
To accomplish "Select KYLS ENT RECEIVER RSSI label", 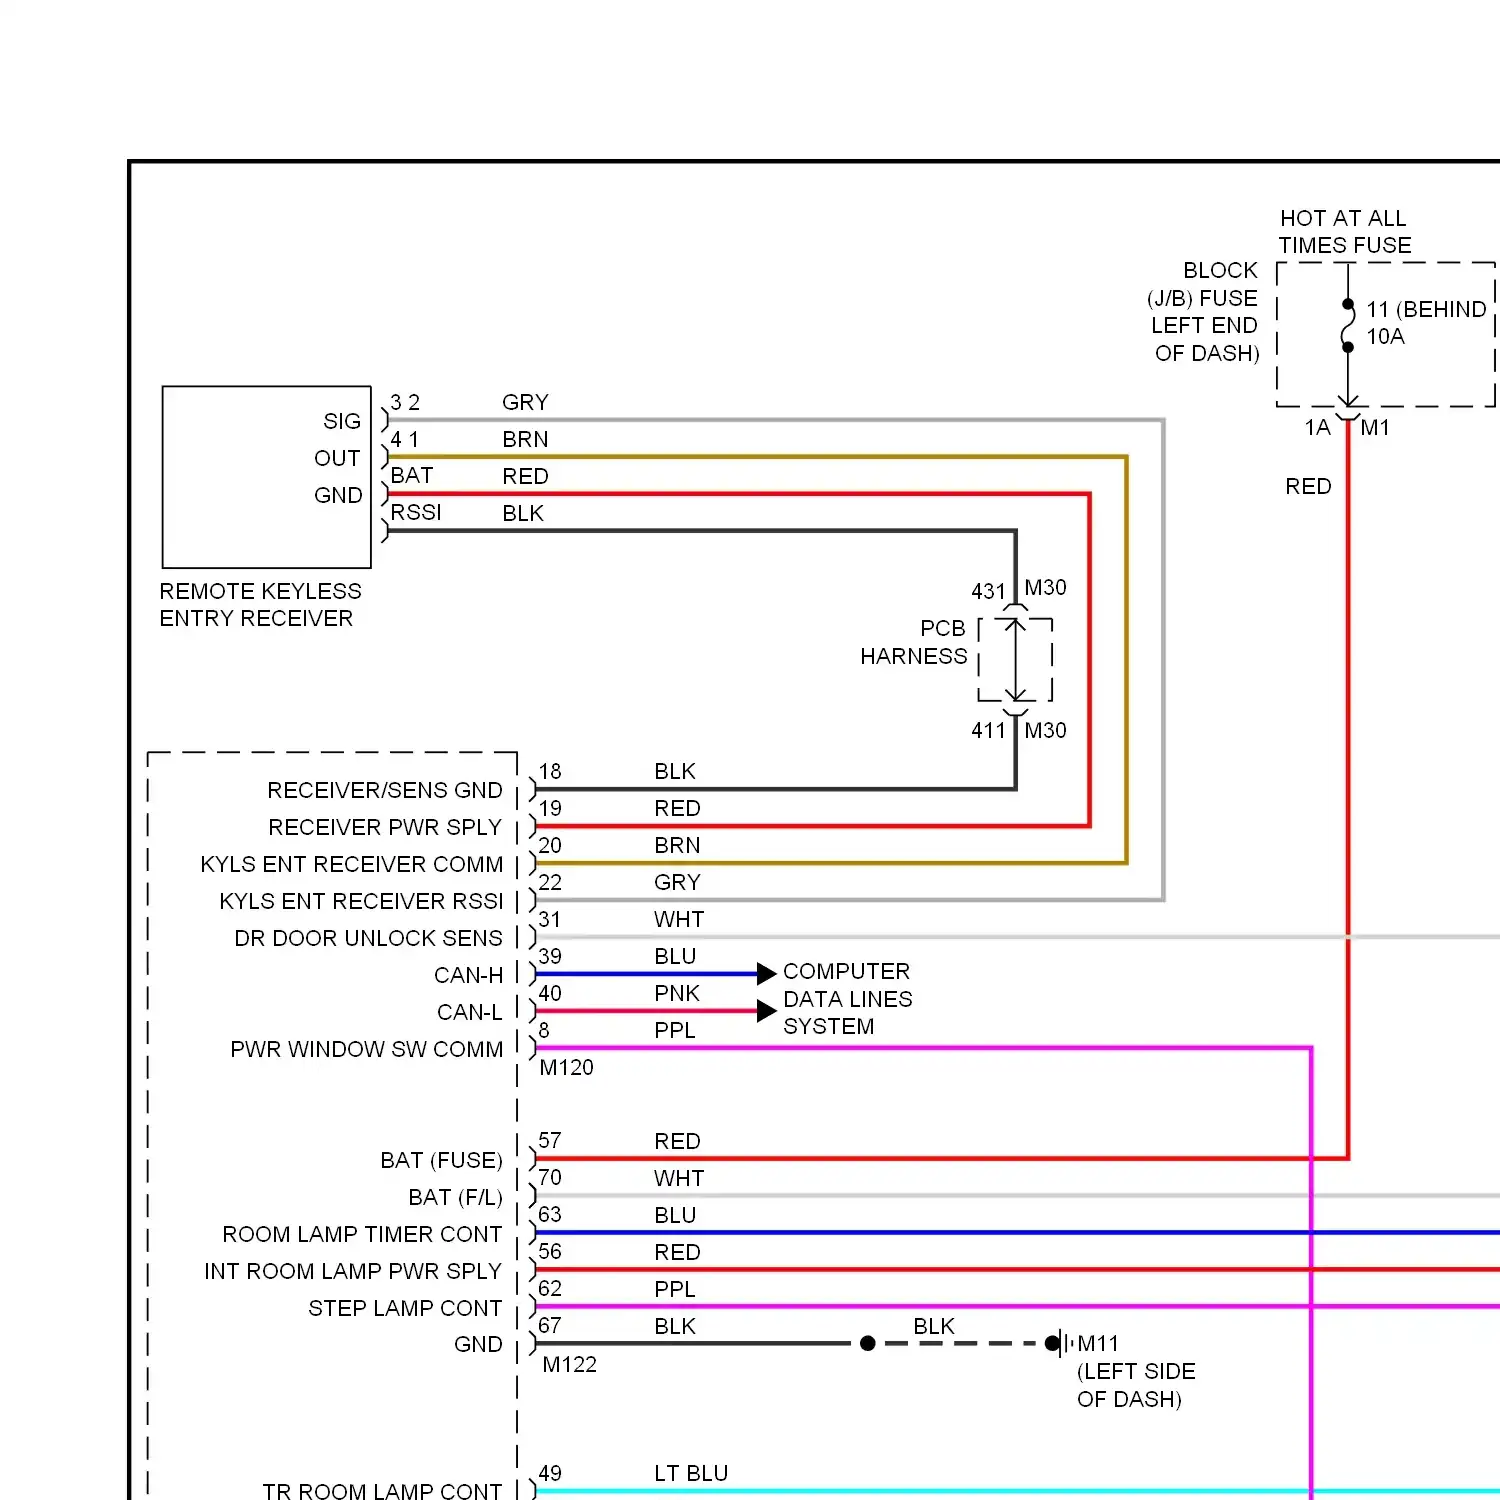I will (x=361, y=901).
